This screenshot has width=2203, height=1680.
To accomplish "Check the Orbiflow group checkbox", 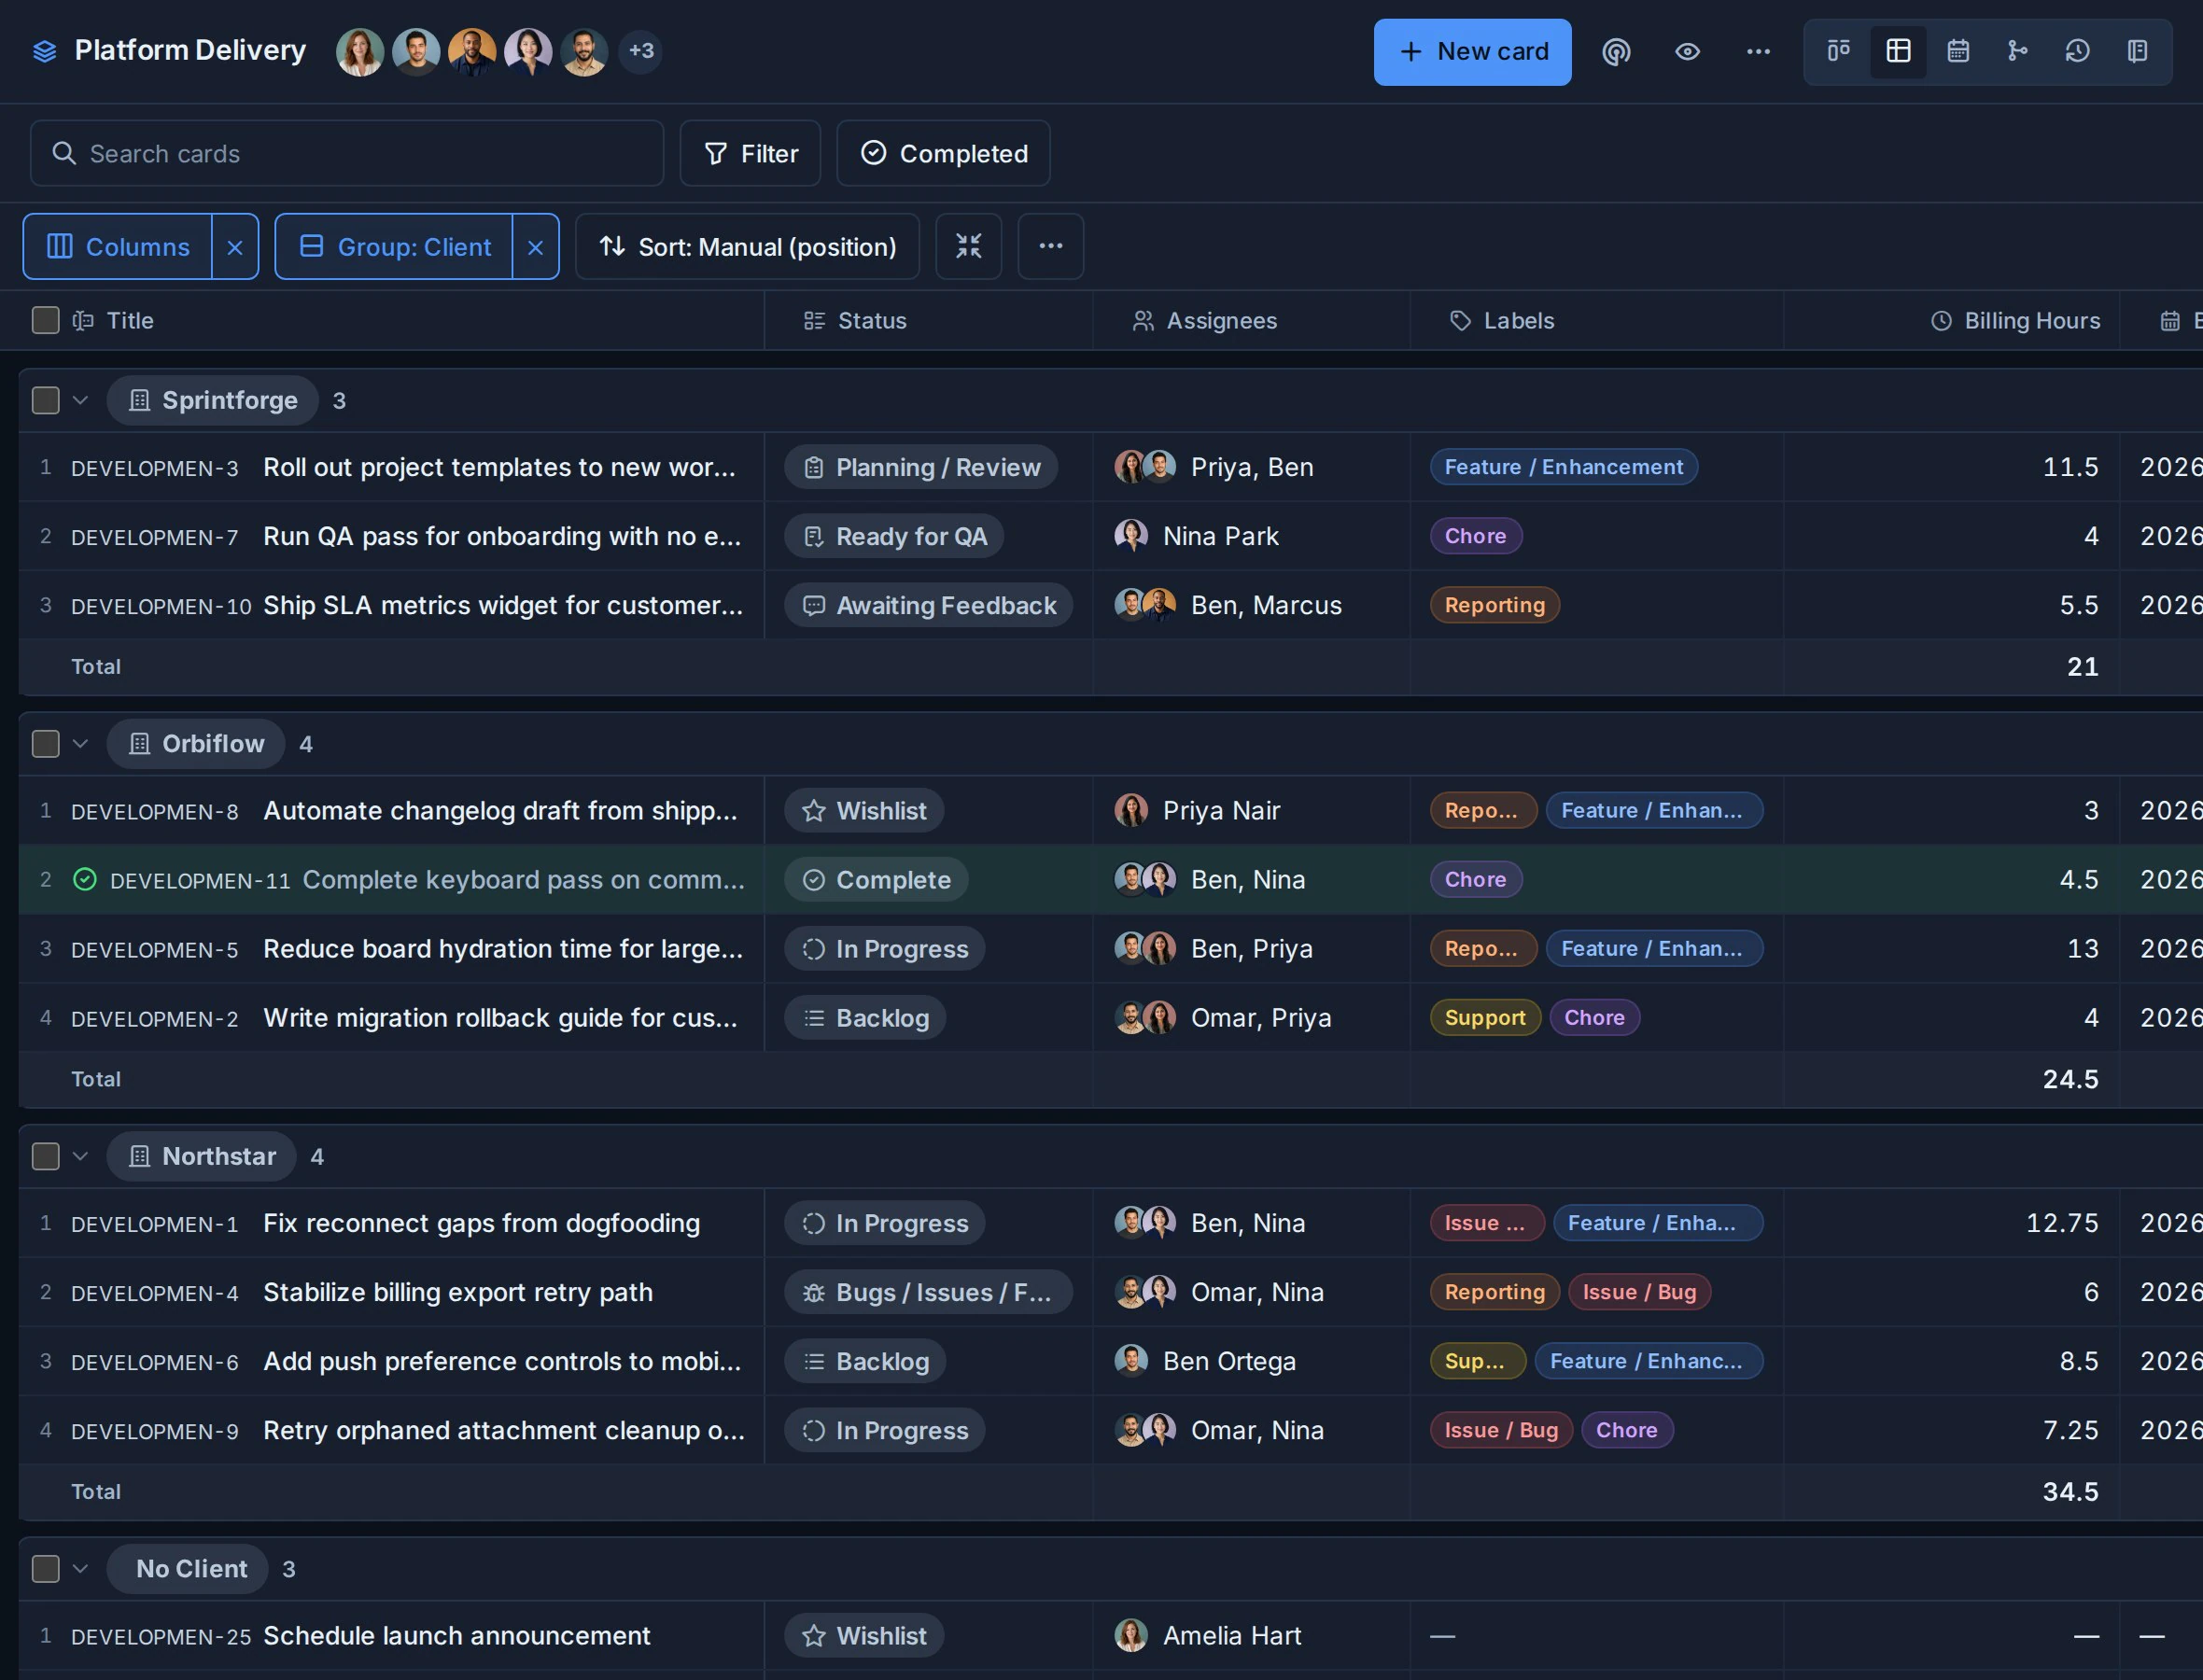I will [x=46, y=744].
